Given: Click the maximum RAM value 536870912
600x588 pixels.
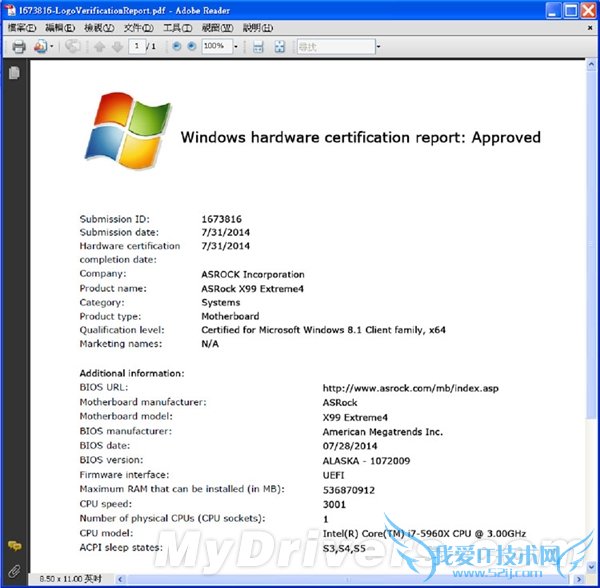Looking at the screenshot, I should [349, 490].
